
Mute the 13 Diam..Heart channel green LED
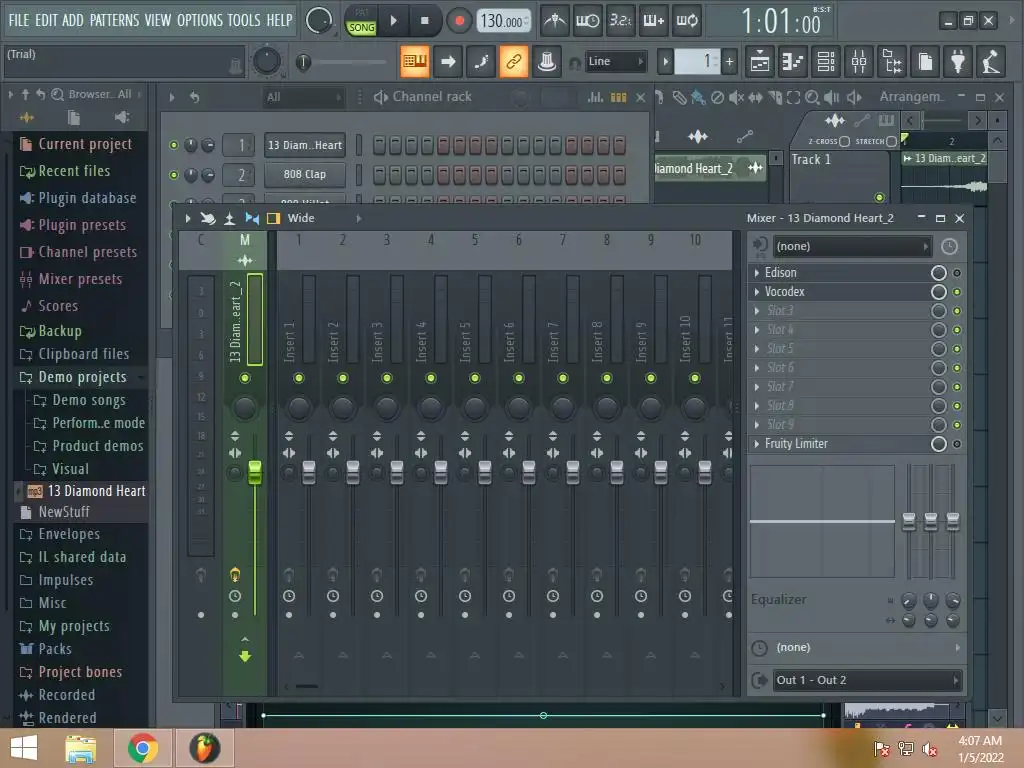coord(174,145)
